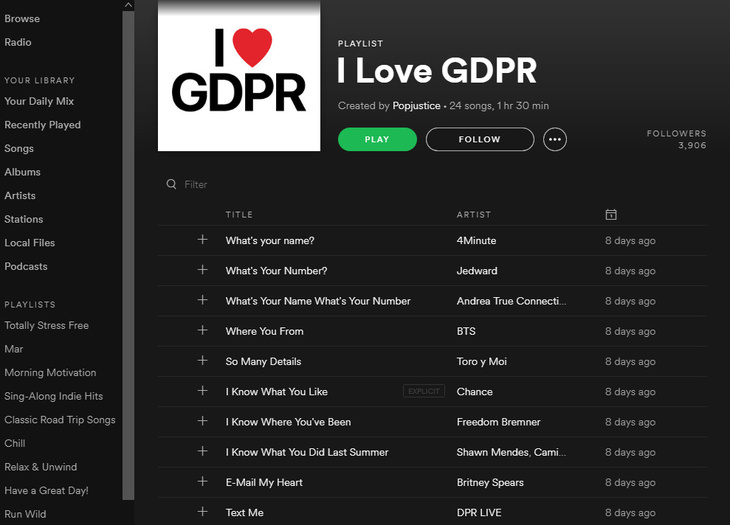Open artist Toro y Moi

point(481,362)
